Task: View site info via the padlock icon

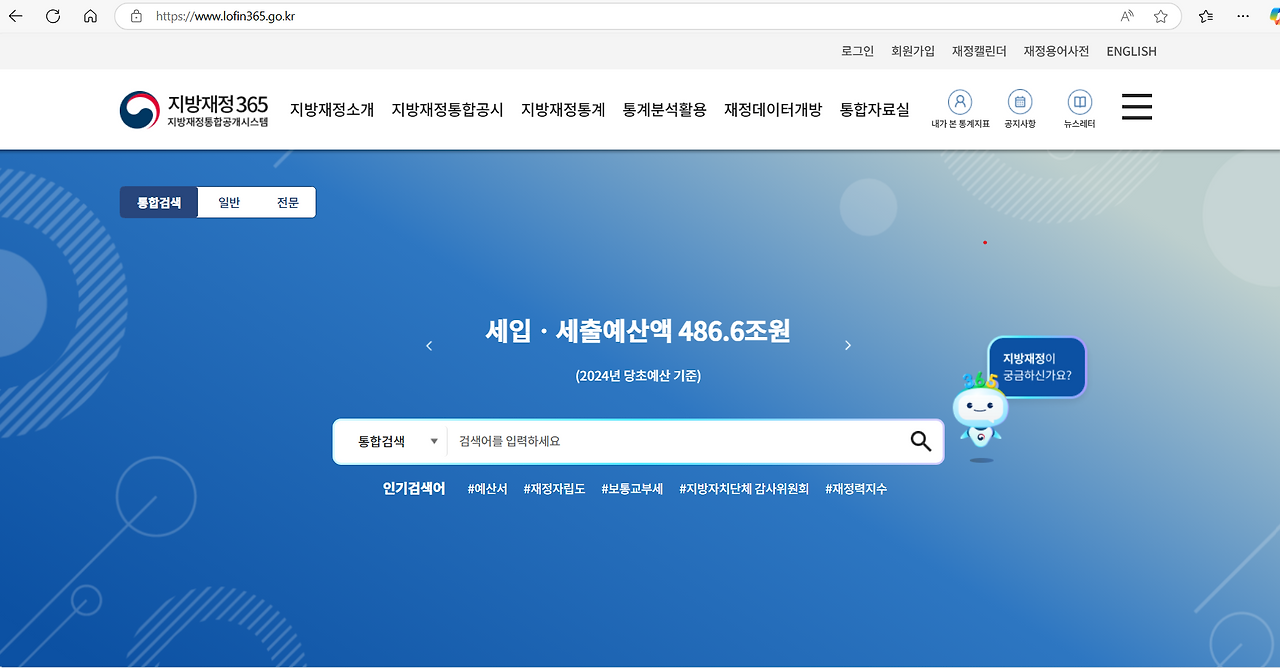Action: [x=136, y=16]
